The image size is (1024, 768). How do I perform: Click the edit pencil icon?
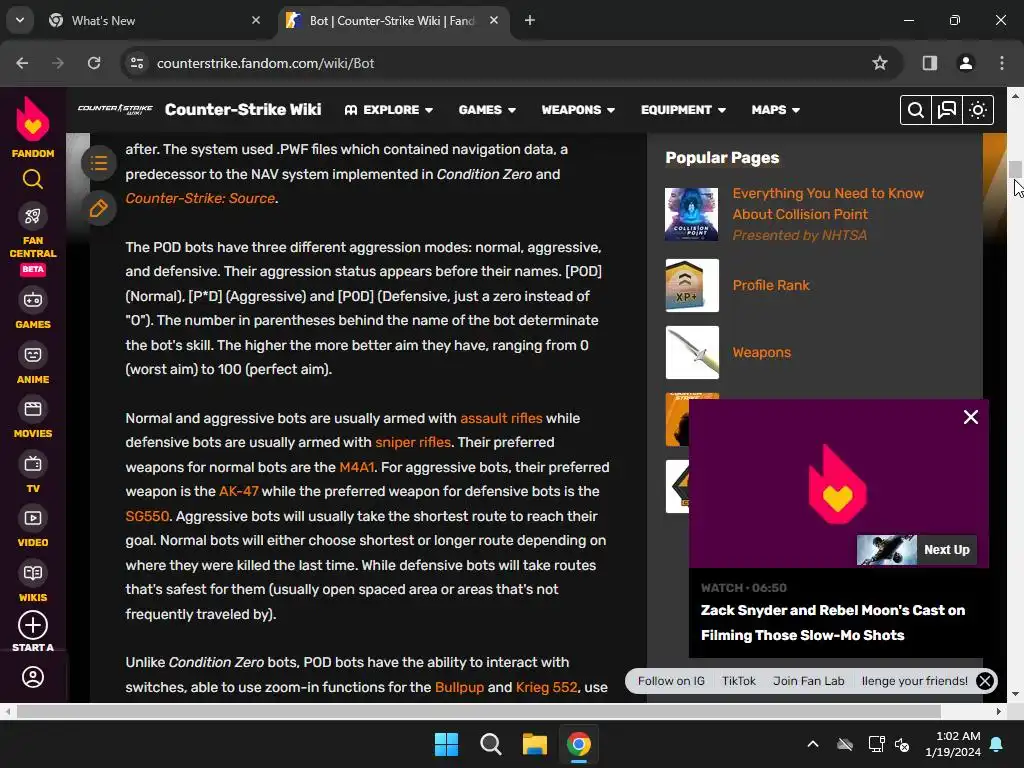99,209
